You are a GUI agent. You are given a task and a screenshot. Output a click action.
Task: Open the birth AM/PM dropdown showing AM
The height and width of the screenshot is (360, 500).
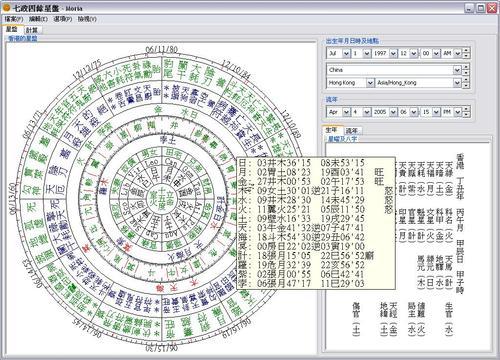(x=458, y=53)
